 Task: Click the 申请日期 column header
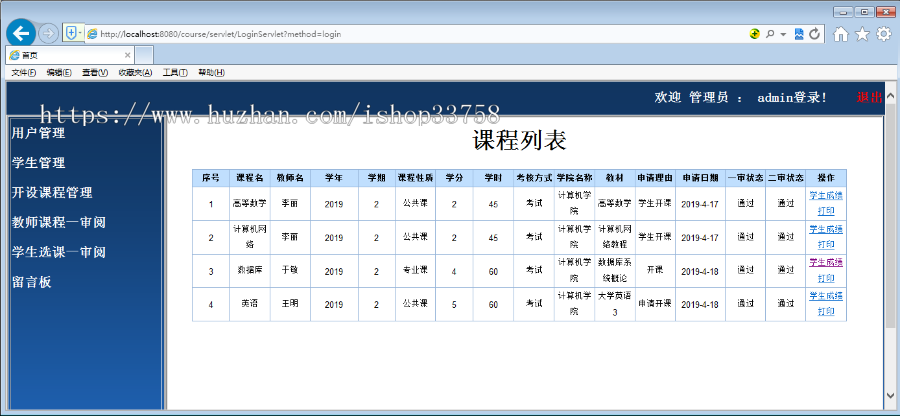click(x=700, y=178)
